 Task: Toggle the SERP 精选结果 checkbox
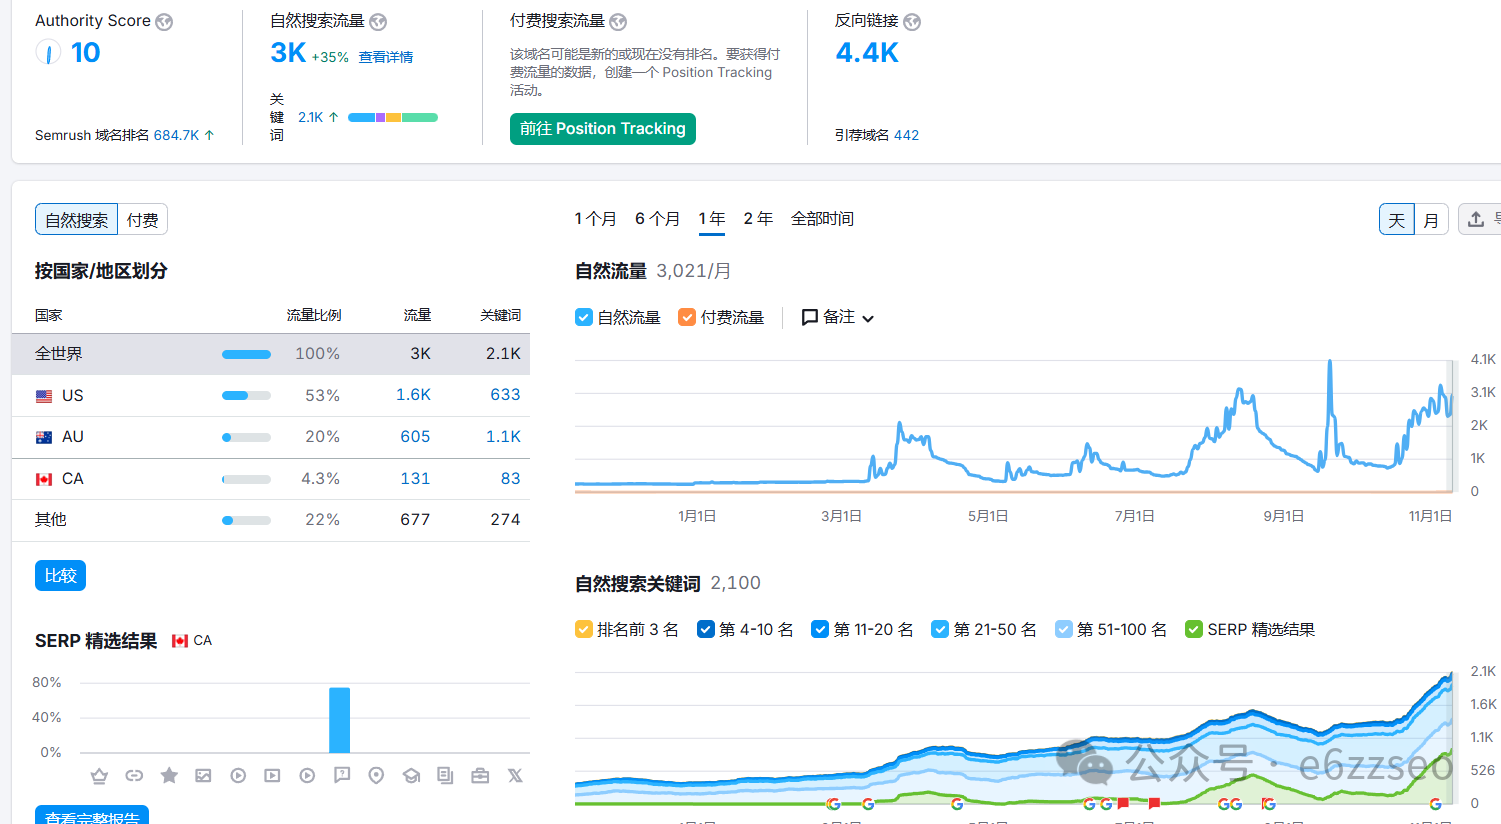[1193, 629]
